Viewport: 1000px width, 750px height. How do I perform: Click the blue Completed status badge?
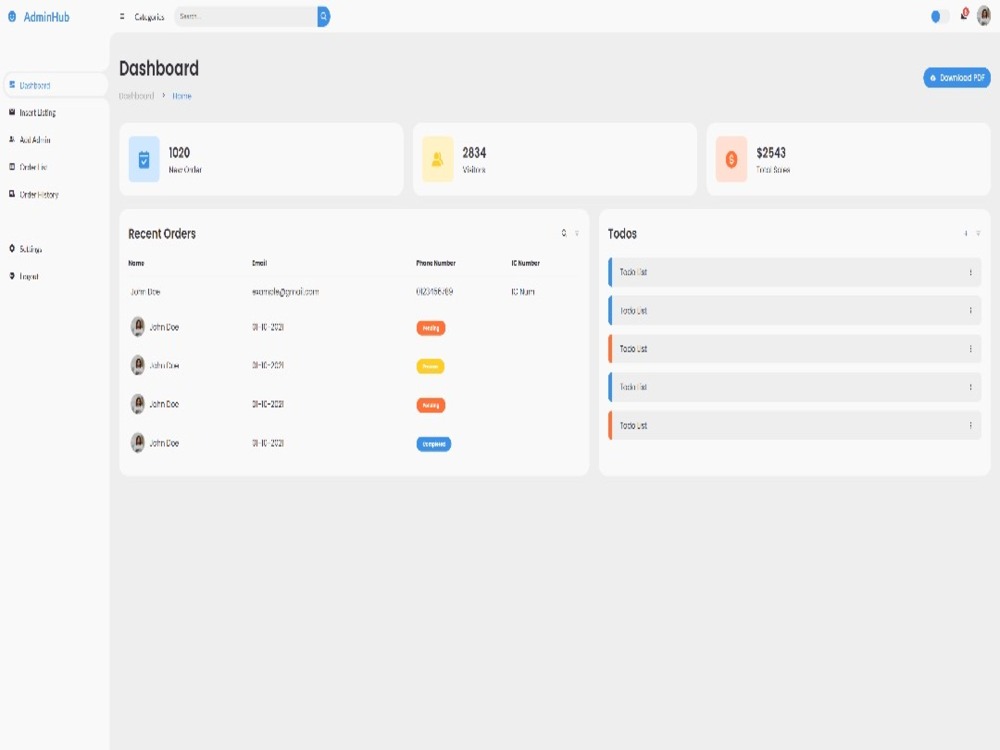(x=434, y=444)
